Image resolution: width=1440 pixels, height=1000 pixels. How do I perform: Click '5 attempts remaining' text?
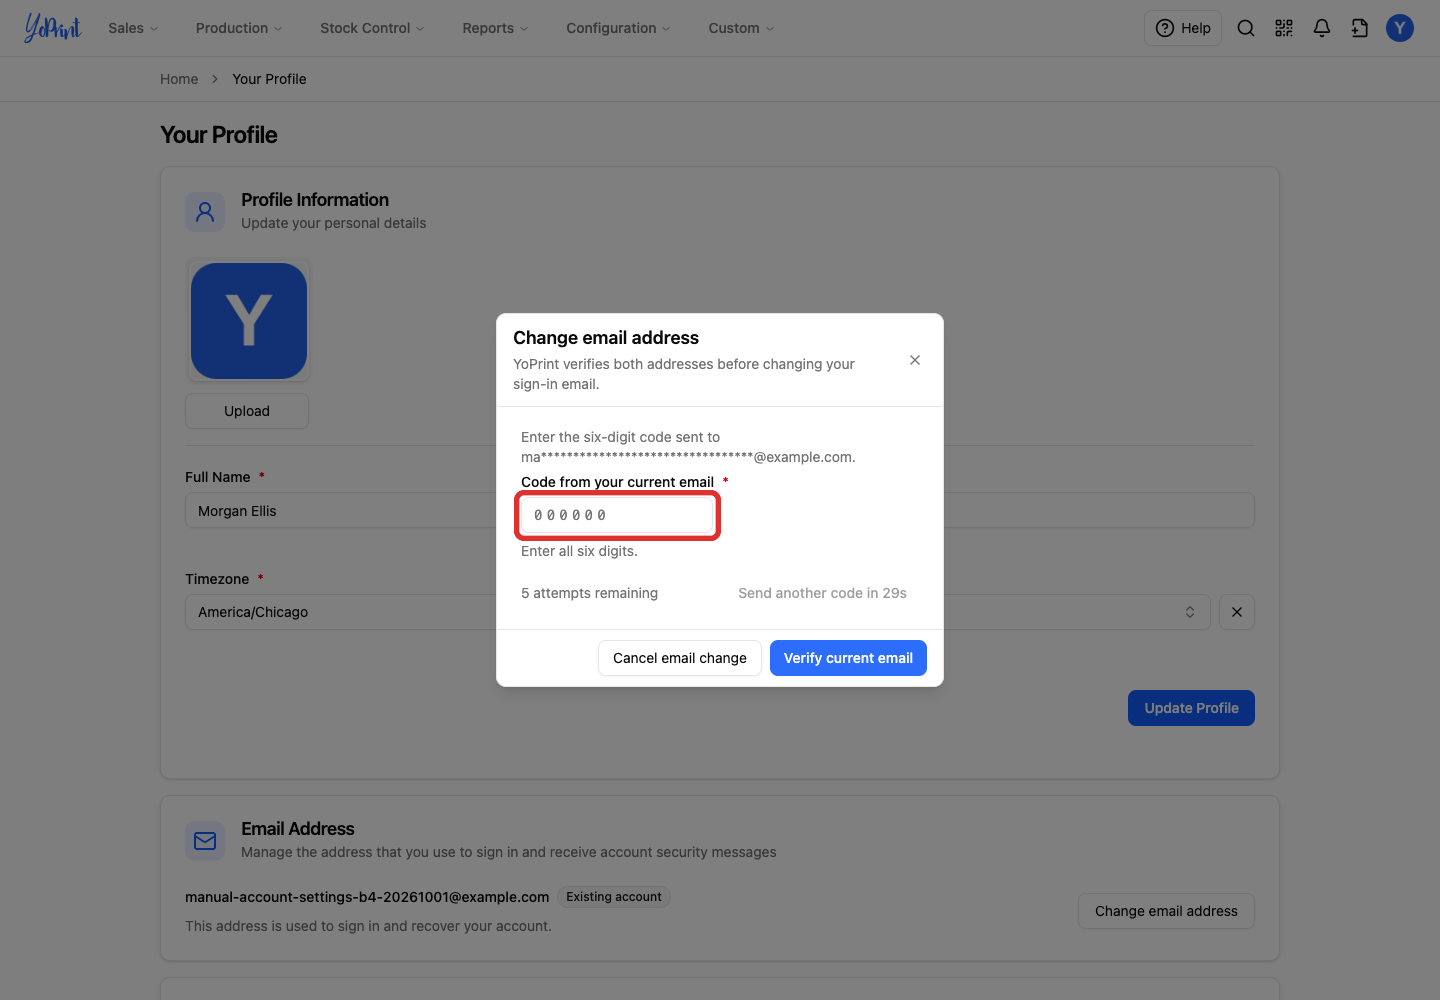[x=589, y=593]
